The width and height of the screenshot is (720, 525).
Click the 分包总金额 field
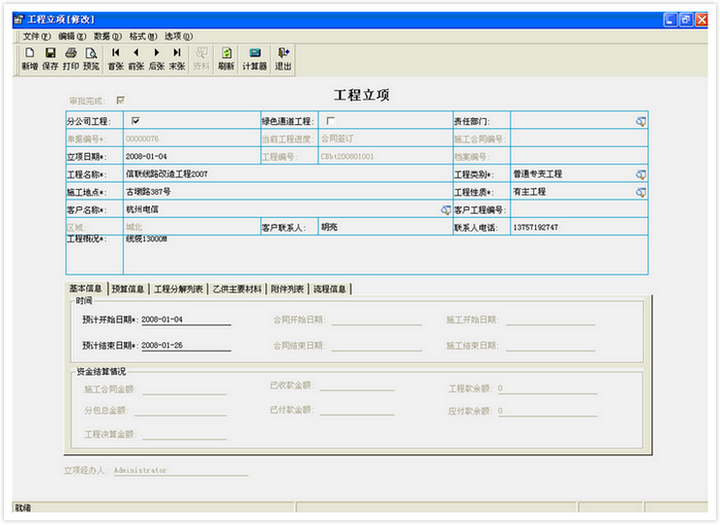[180, 411]
